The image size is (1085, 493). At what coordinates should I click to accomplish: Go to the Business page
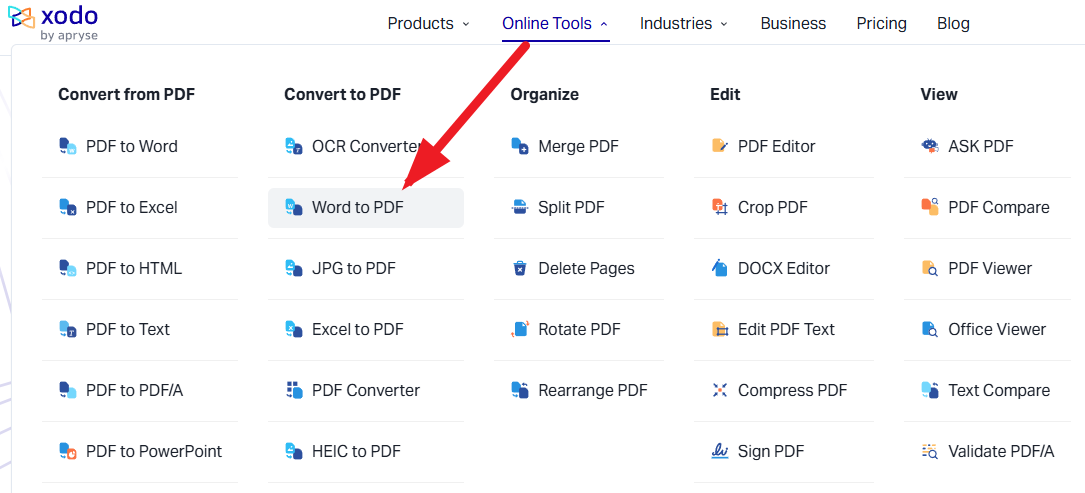793,24
